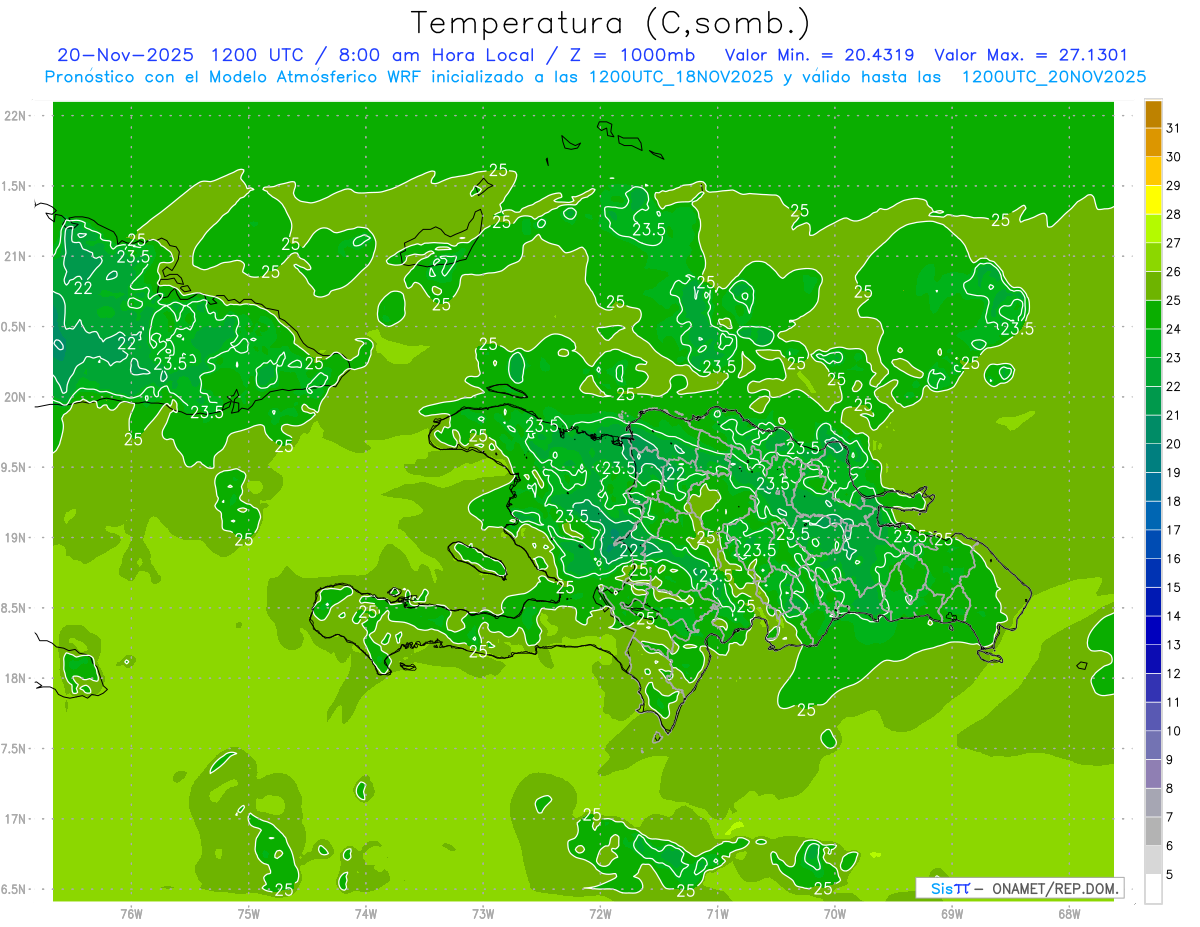Screen dimensions: 1200x927
Task: Click the 75W longitude axis label
Action: (x=249, y=913)
